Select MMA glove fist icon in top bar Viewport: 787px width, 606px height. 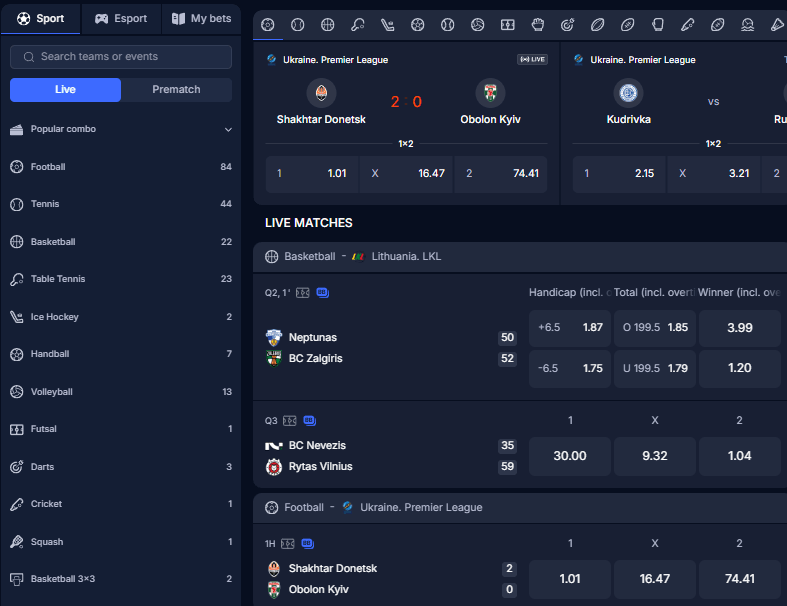[538, 25]
